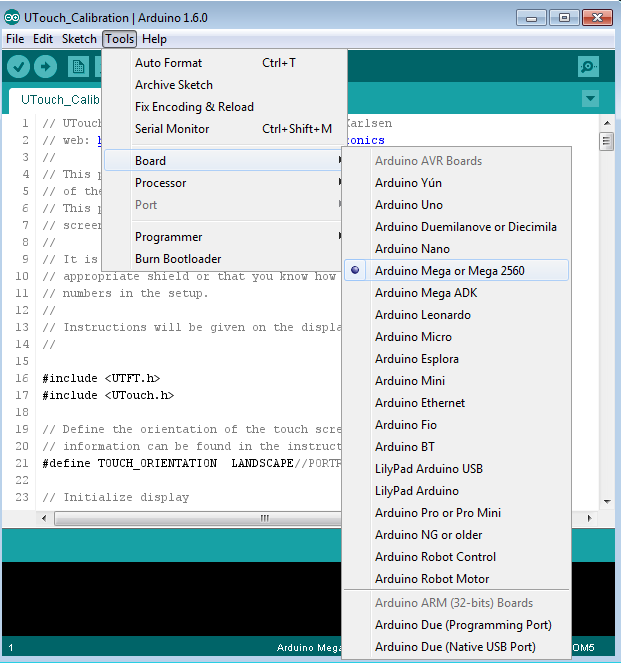621x663 pixels.
Task: Open the Edit menu
Action: (x=43, y=39)
